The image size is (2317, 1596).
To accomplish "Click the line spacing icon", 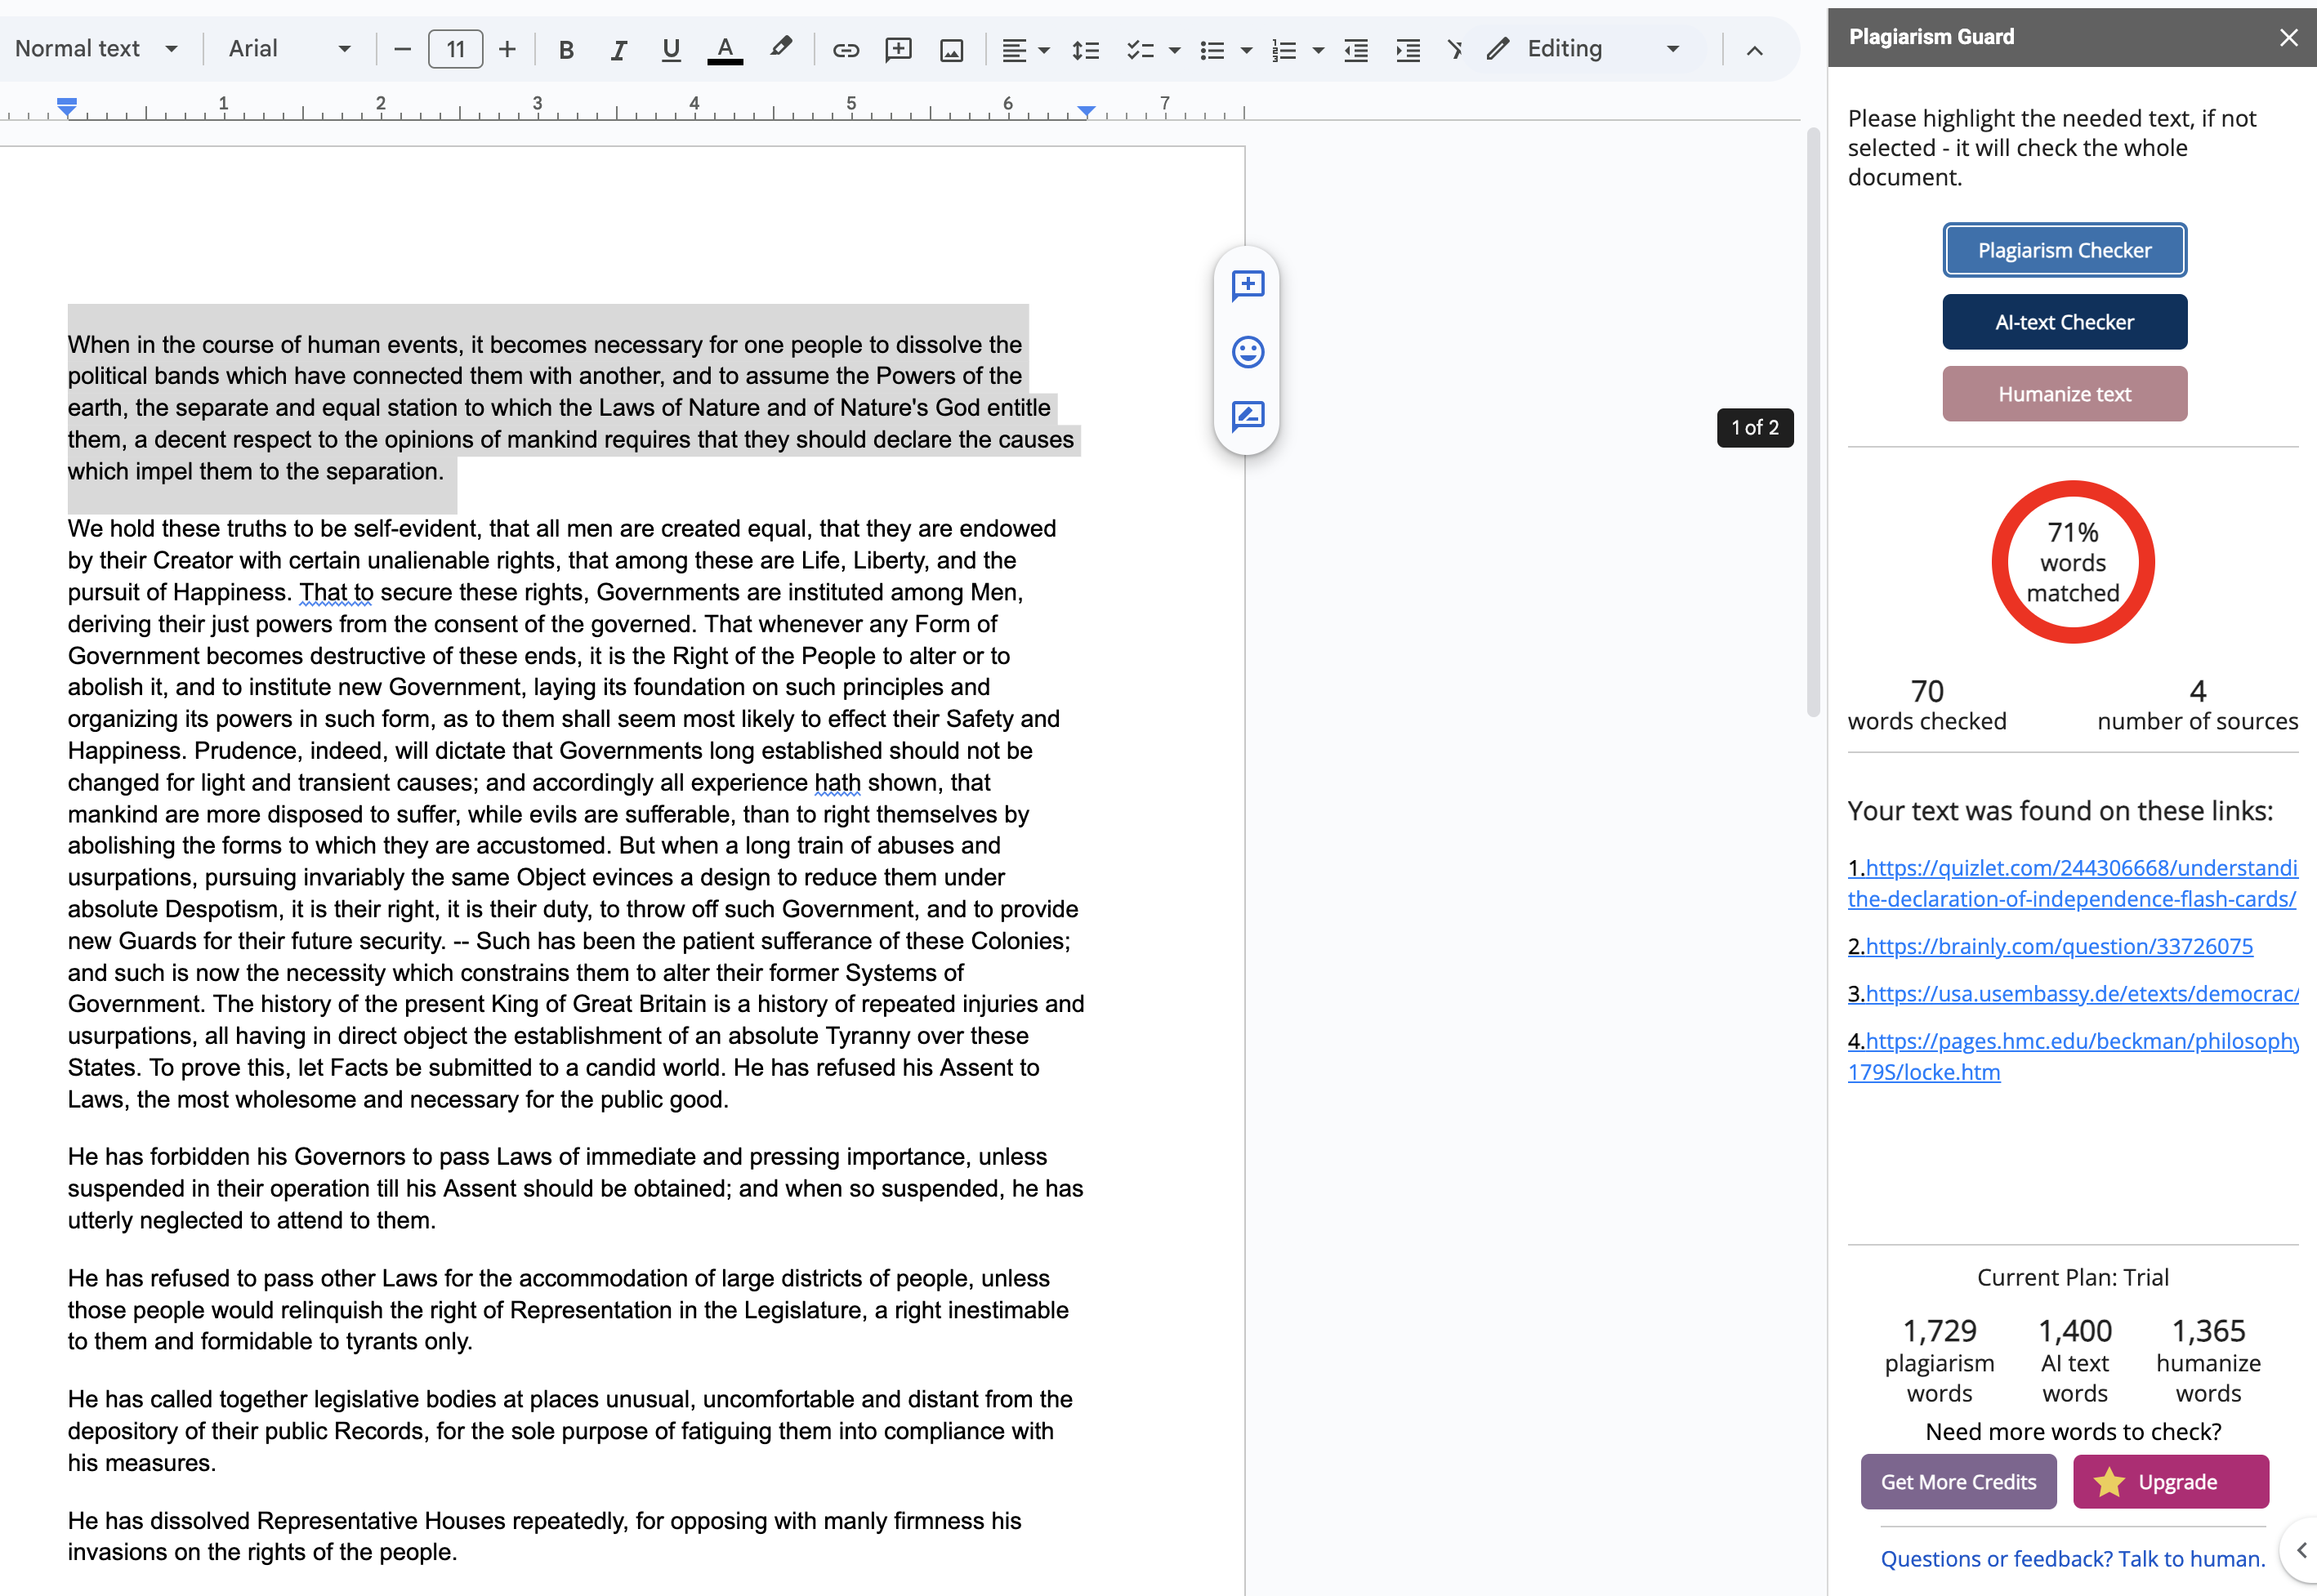I will point(1085,49).
